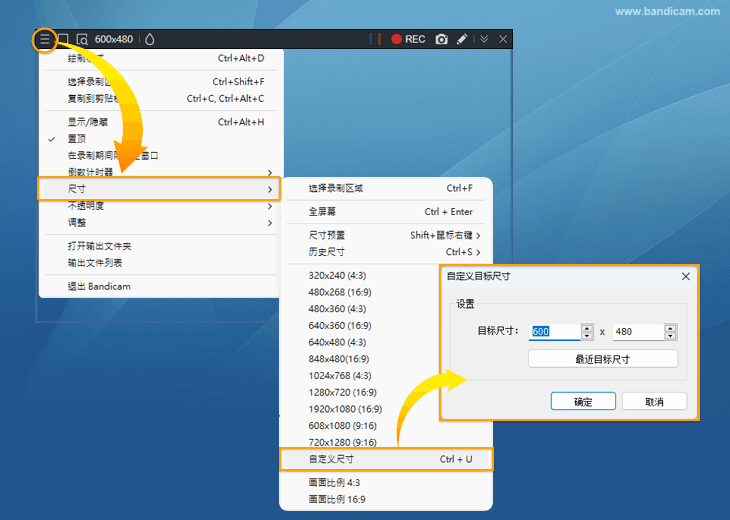Increase width with the up spinner arrow
This screenshot has height=520, width=730.
(587, 328)
